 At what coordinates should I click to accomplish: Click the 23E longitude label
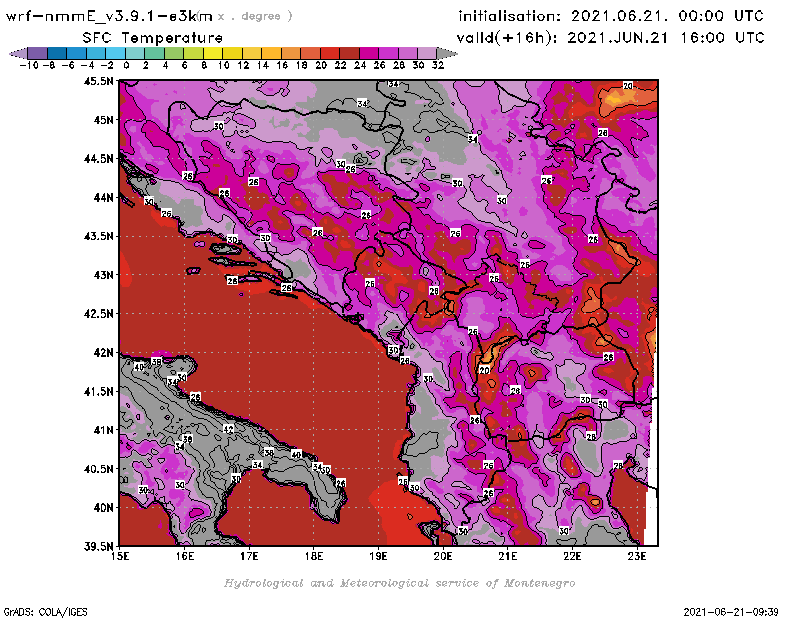tap(637, 556)
